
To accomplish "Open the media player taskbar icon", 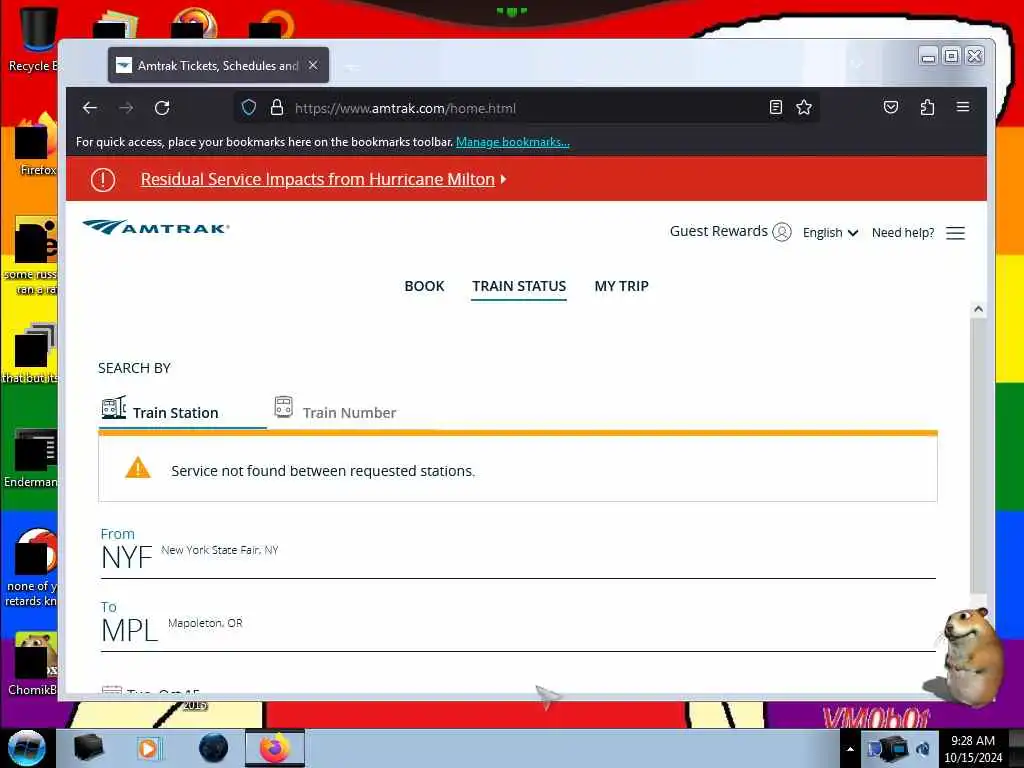I will [x=149, y=748].
